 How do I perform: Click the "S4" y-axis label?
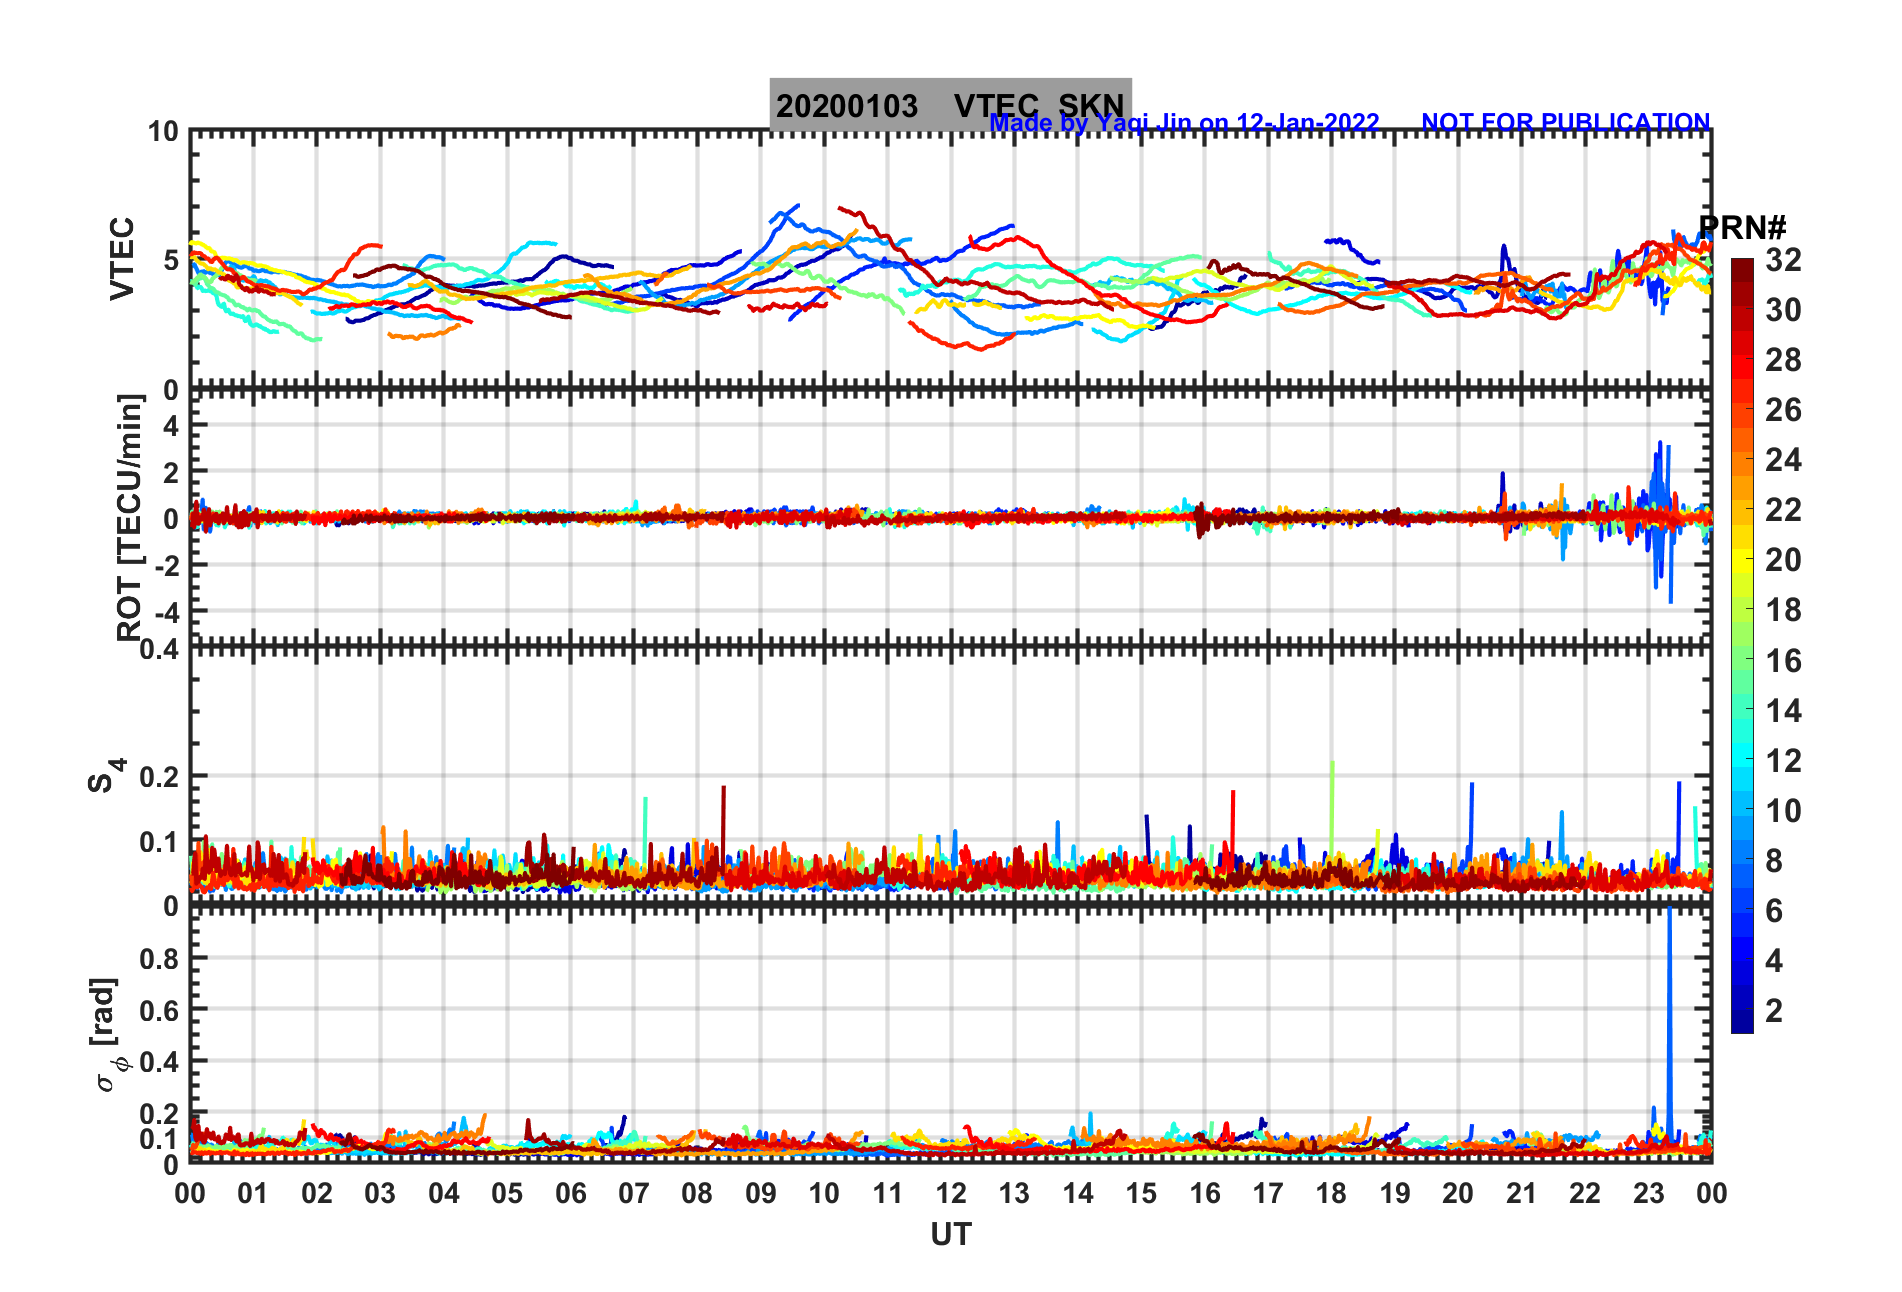(106, 776)
